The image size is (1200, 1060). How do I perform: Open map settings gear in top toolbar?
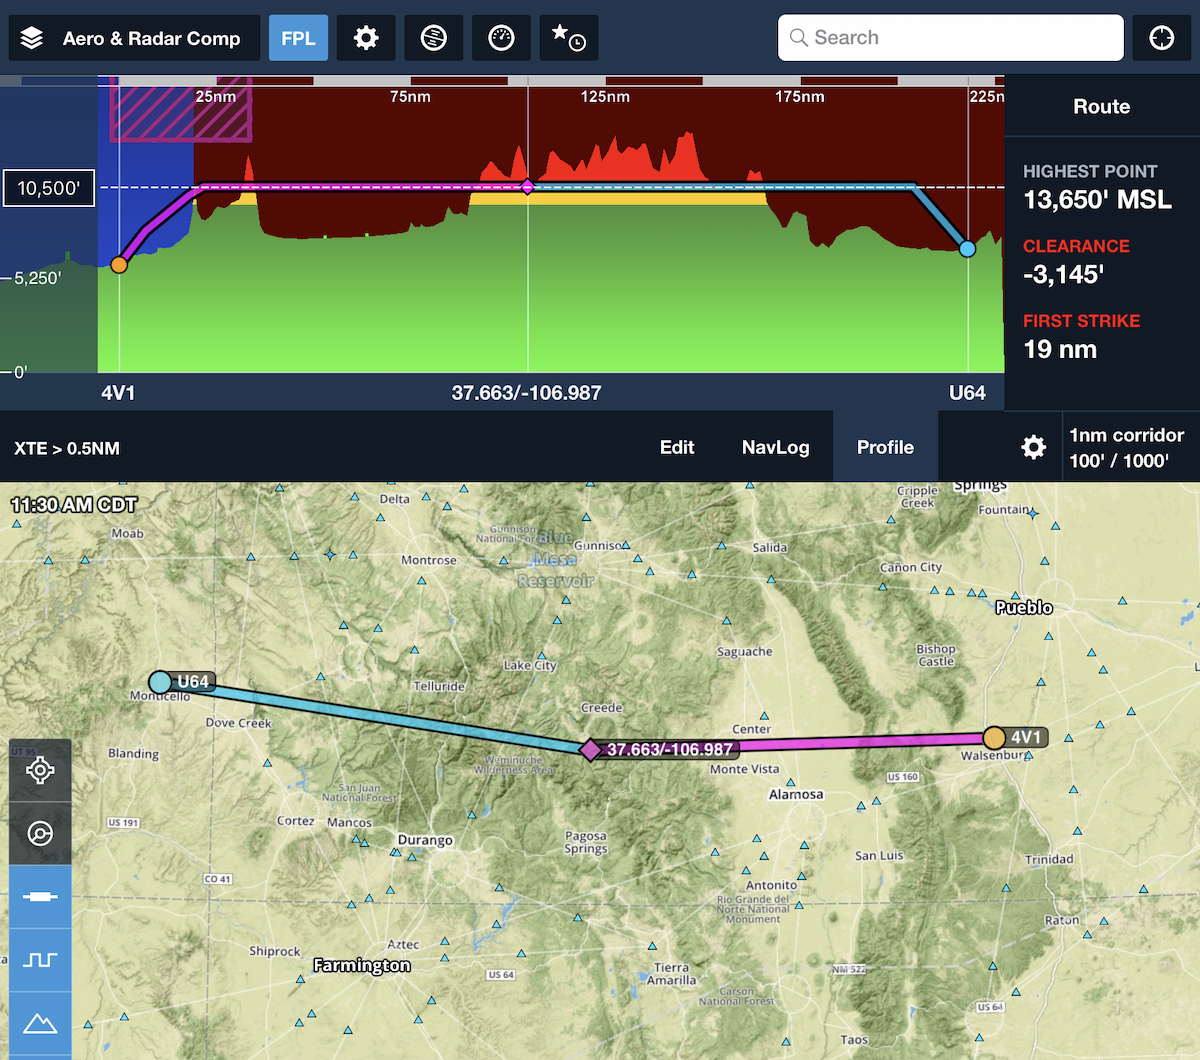(x=366, y=38)
